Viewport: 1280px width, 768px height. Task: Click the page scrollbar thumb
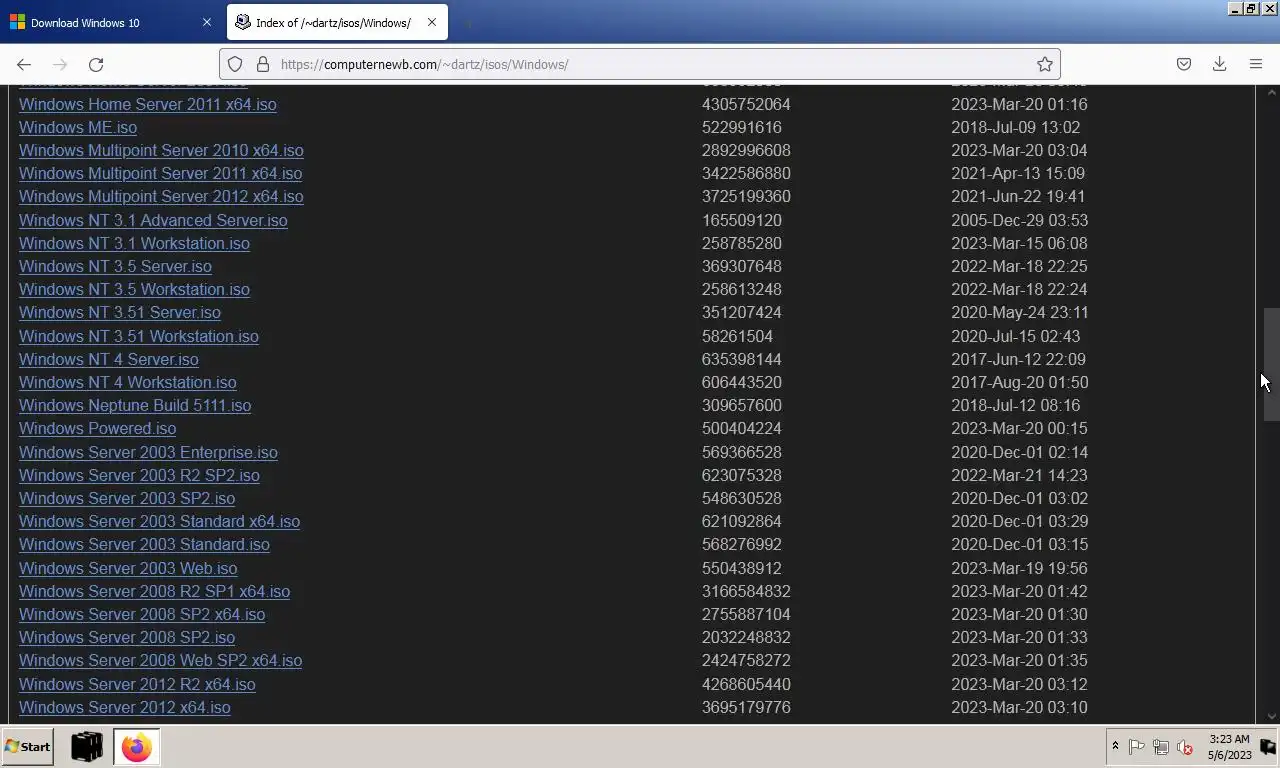[1271, 364]
